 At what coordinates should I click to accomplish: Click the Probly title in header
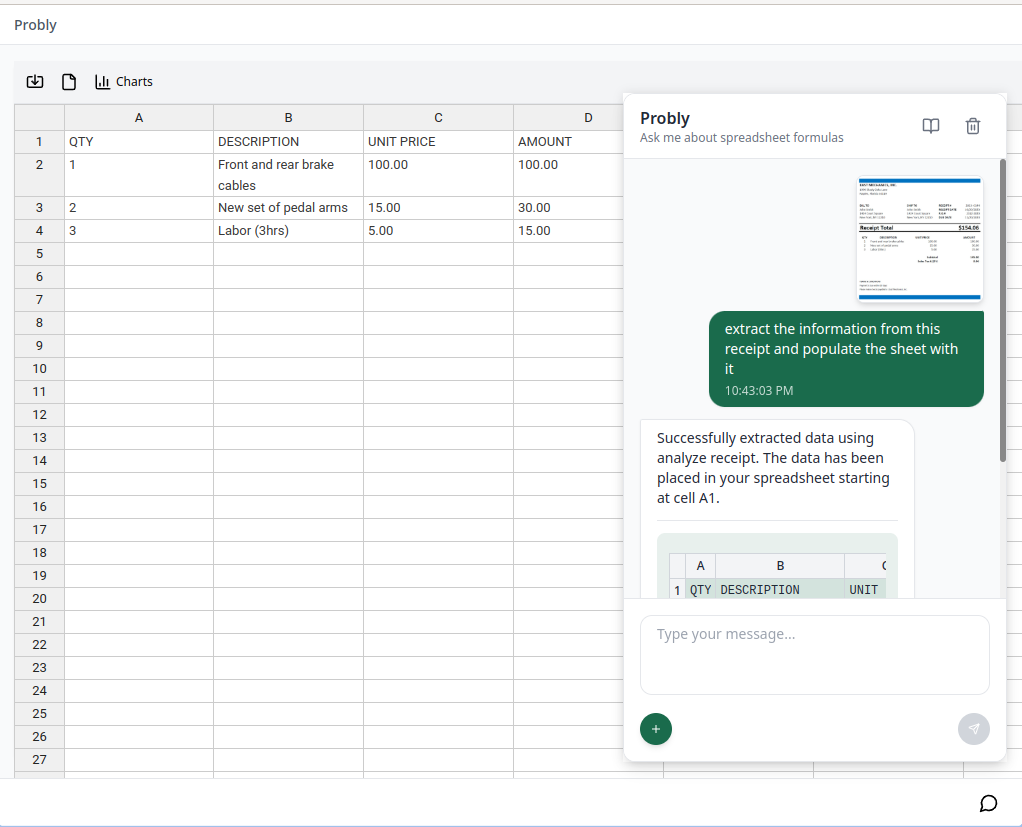pos(35,25)
